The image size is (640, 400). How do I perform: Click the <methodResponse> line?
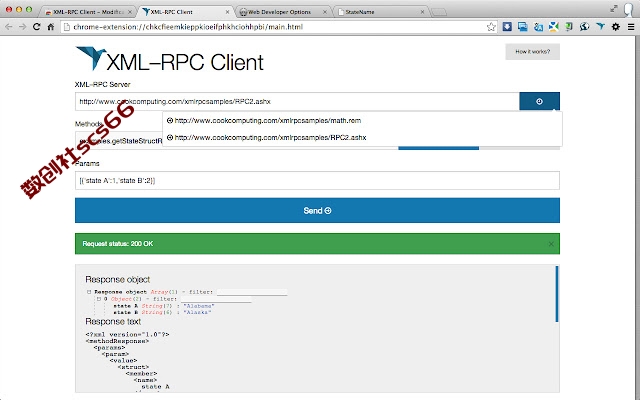tap(117, 341)
